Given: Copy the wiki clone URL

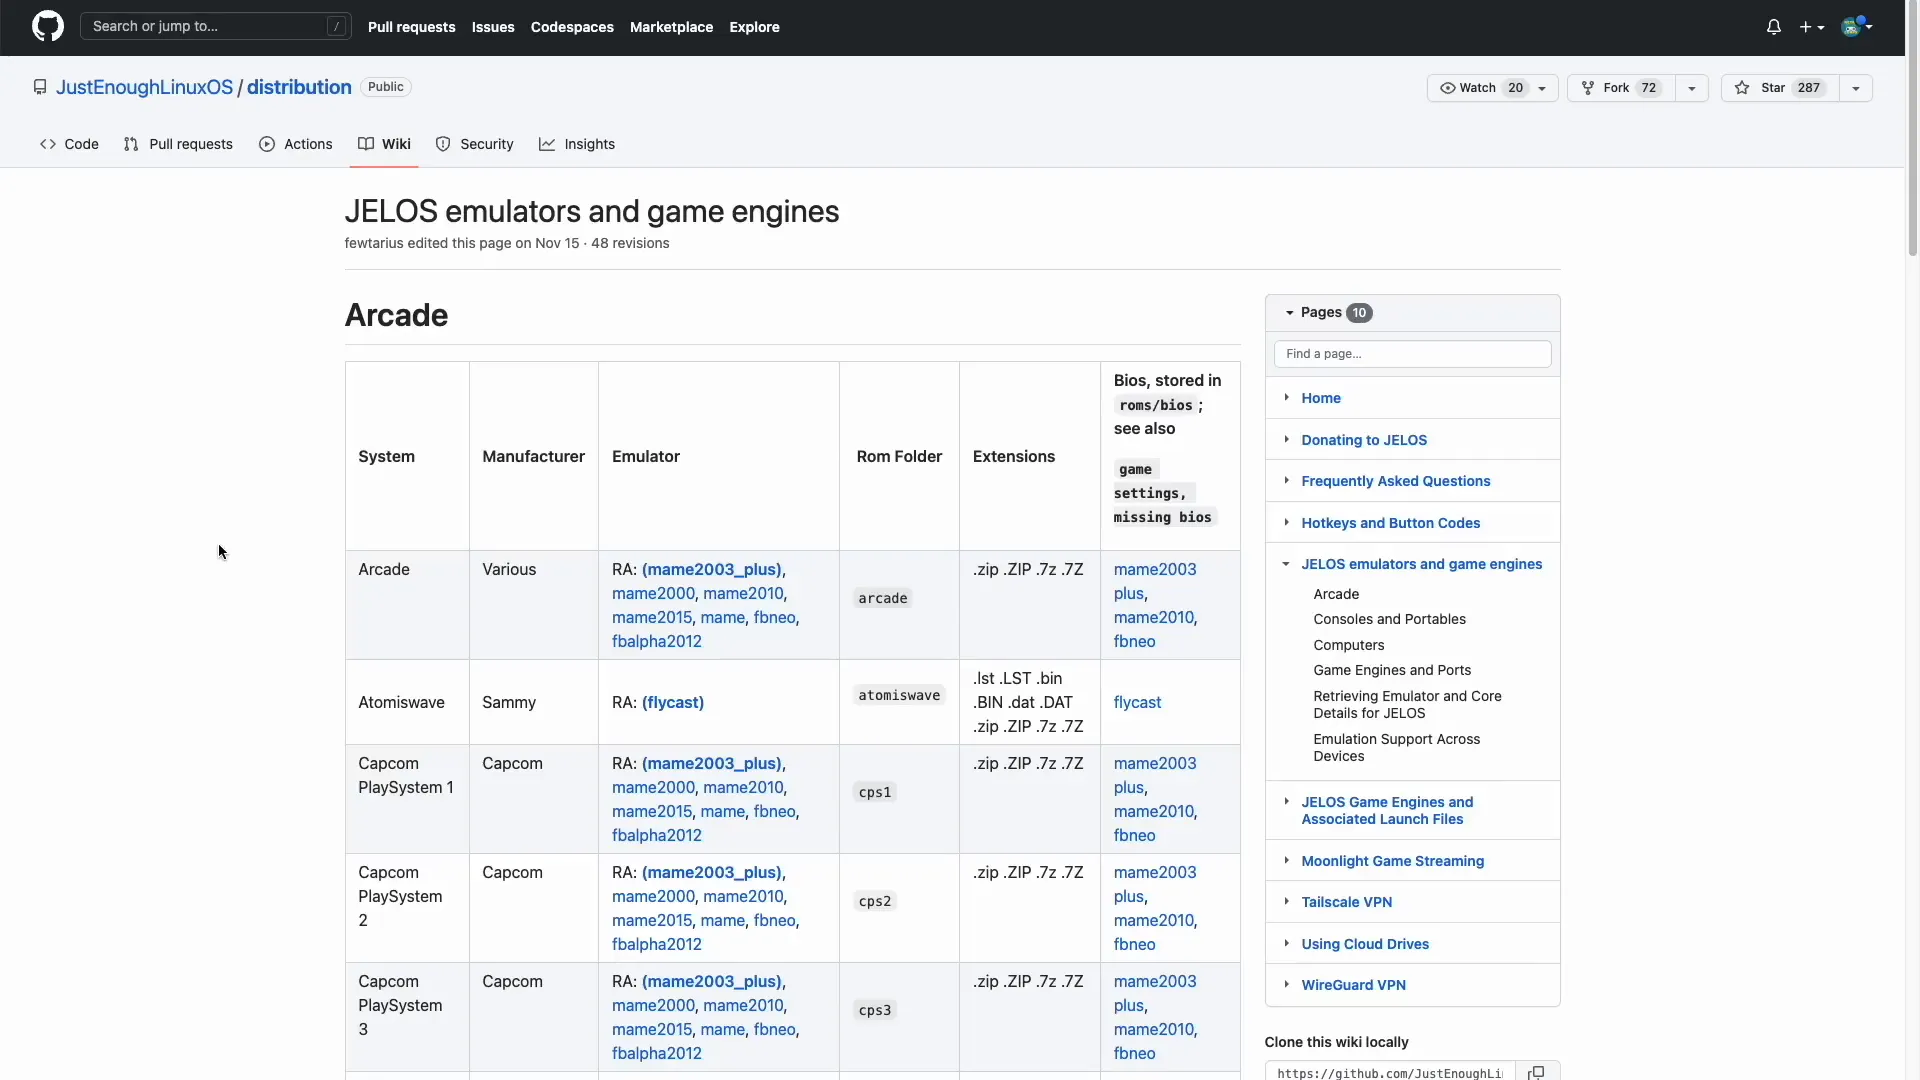Looking at the screenshot, I should pos(1537,1072).
